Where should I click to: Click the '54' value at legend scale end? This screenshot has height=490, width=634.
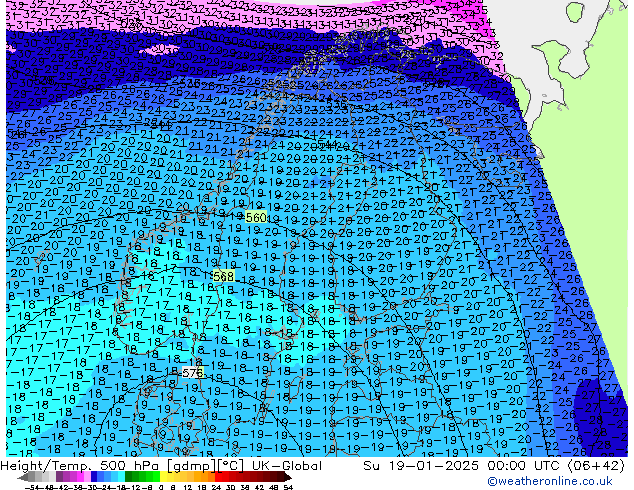pyautogui.click(x=288, y=487)
